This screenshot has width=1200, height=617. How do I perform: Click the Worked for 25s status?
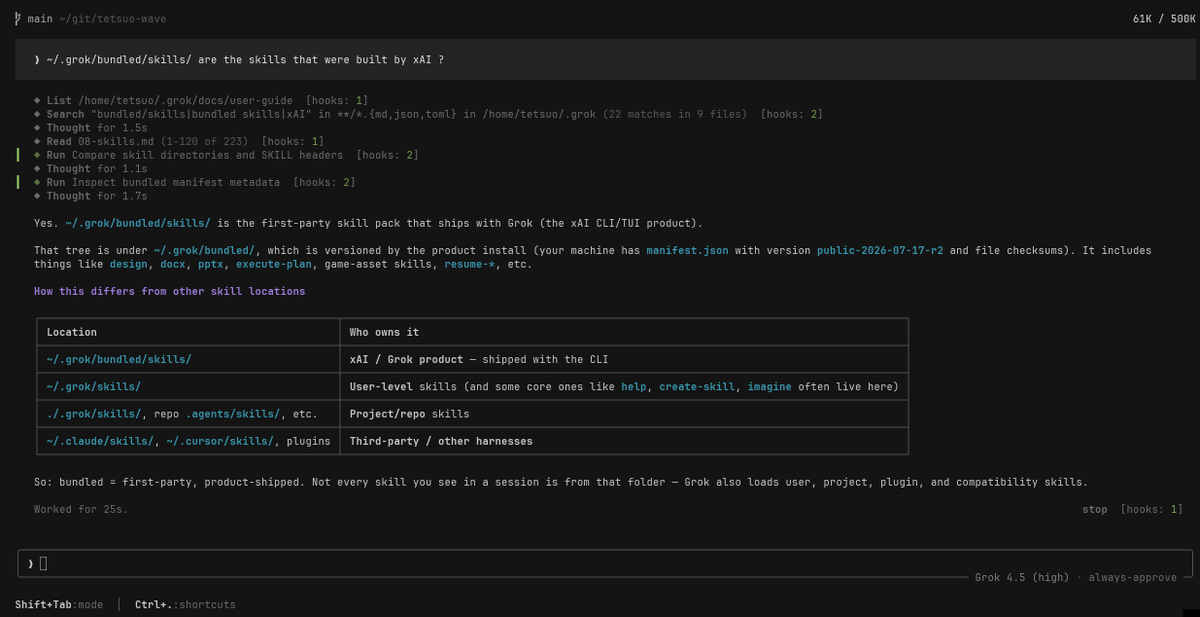[81, 509]
